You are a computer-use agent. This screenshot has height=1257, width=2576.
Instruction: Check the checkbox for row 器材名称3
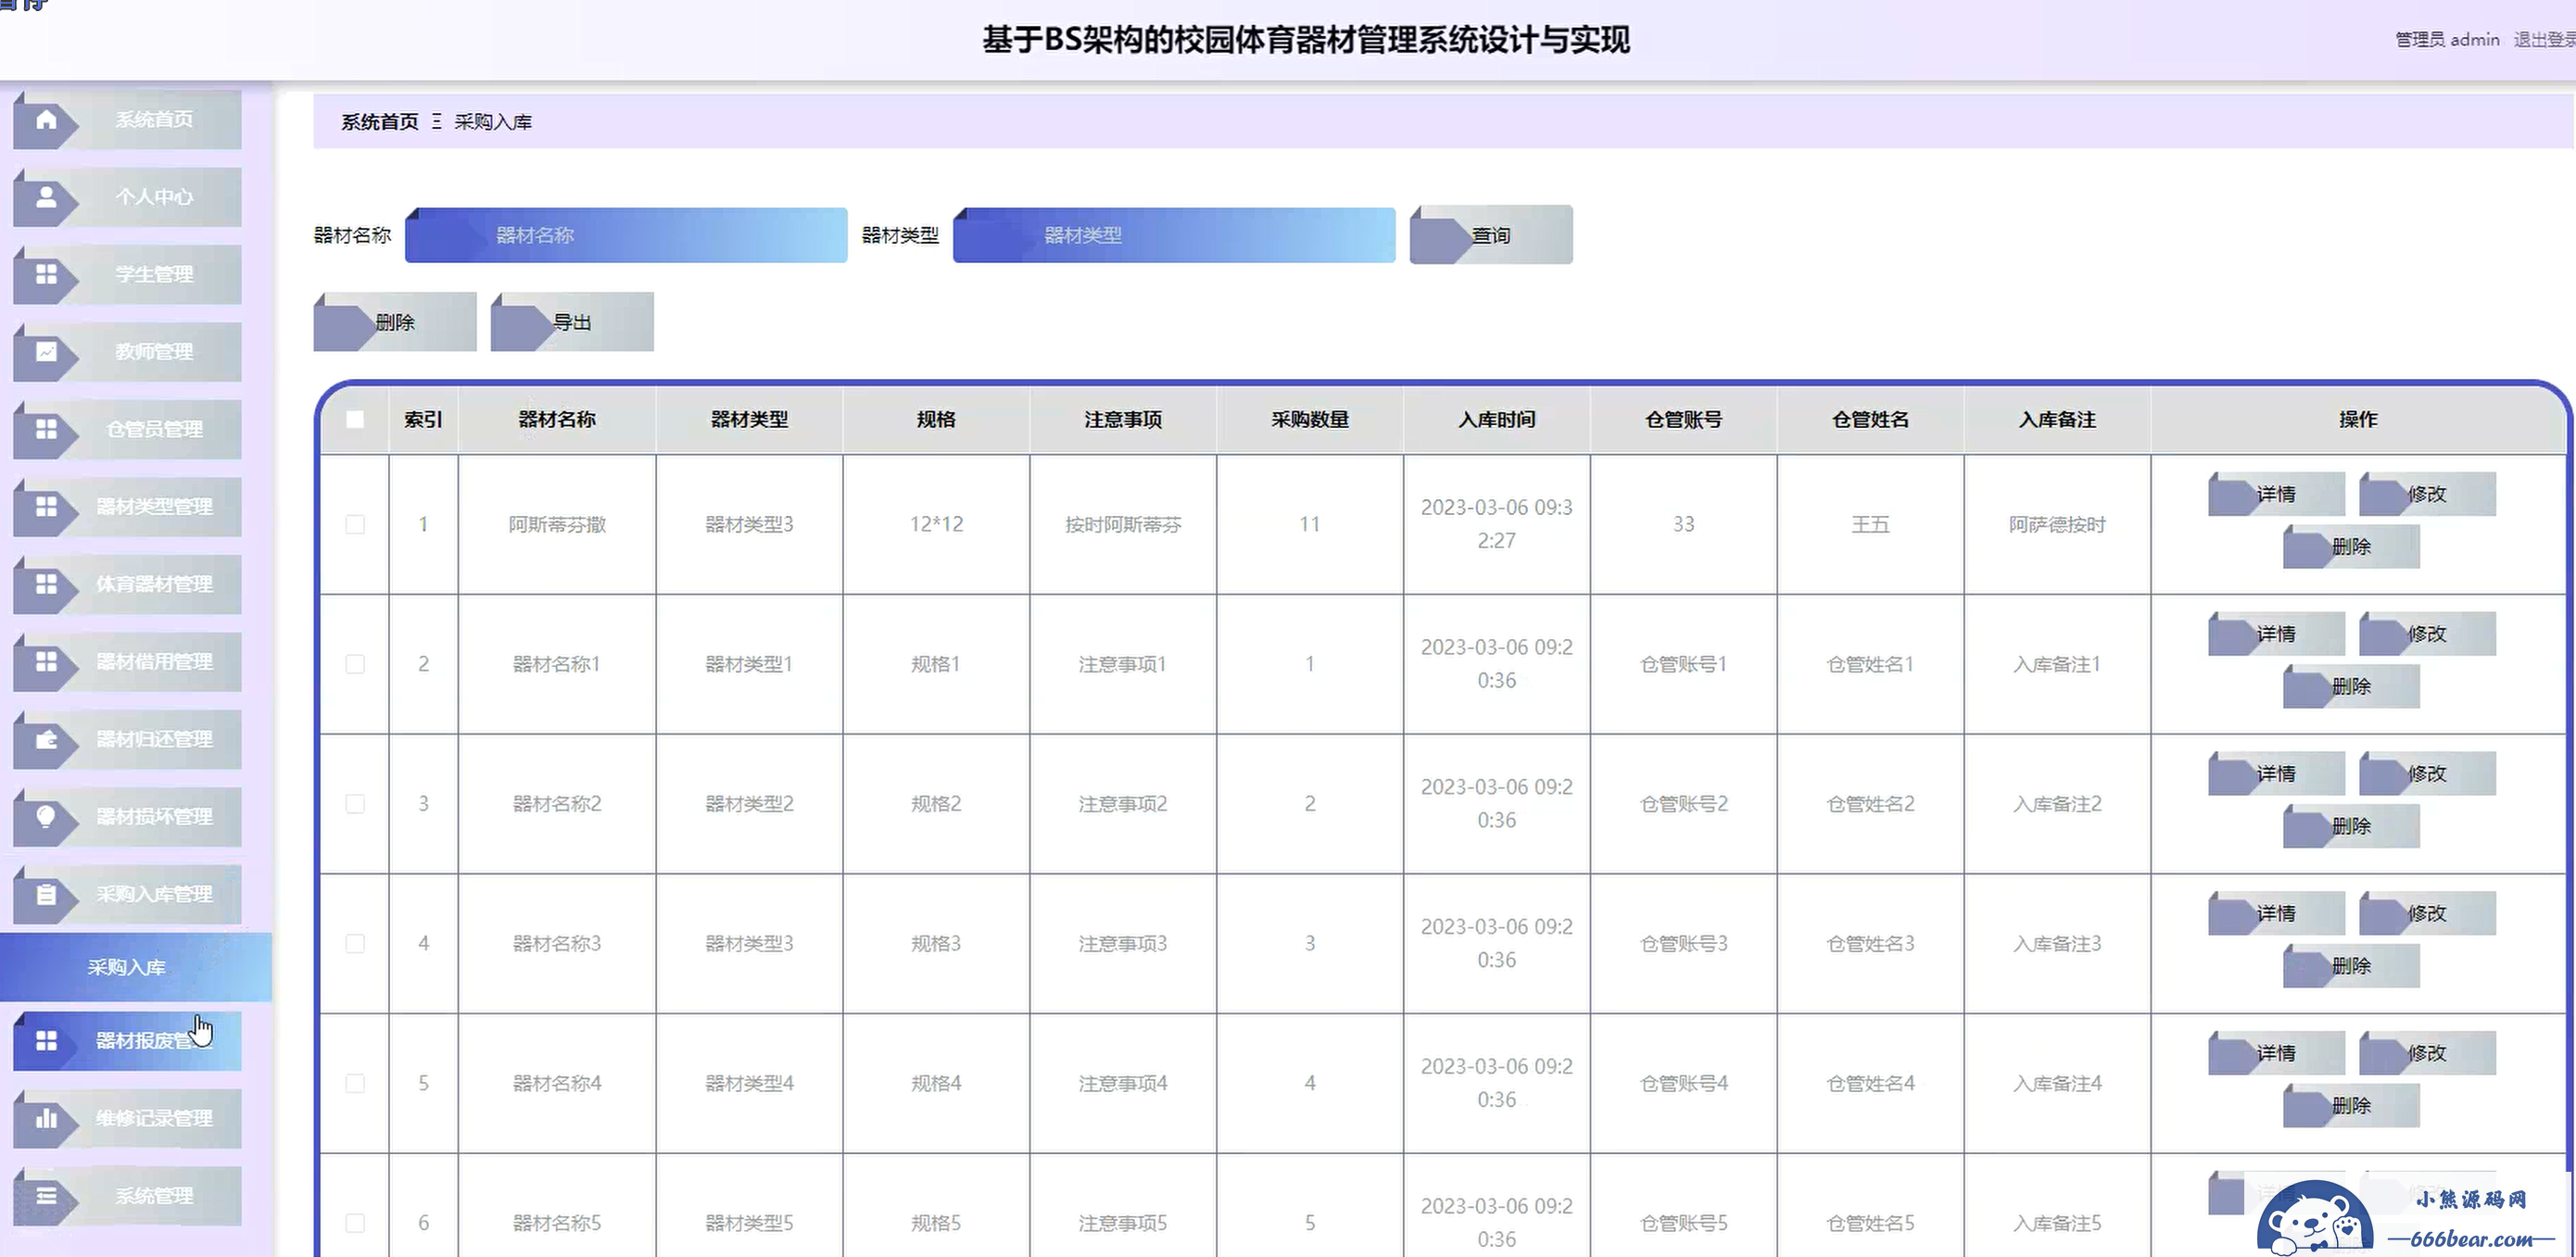[355, 943]
